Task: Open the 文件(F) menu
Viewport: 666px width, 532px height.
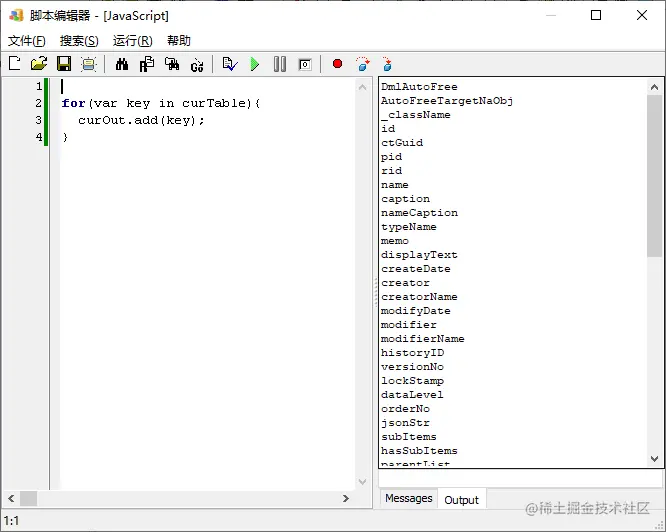Action: coord(26,41)
